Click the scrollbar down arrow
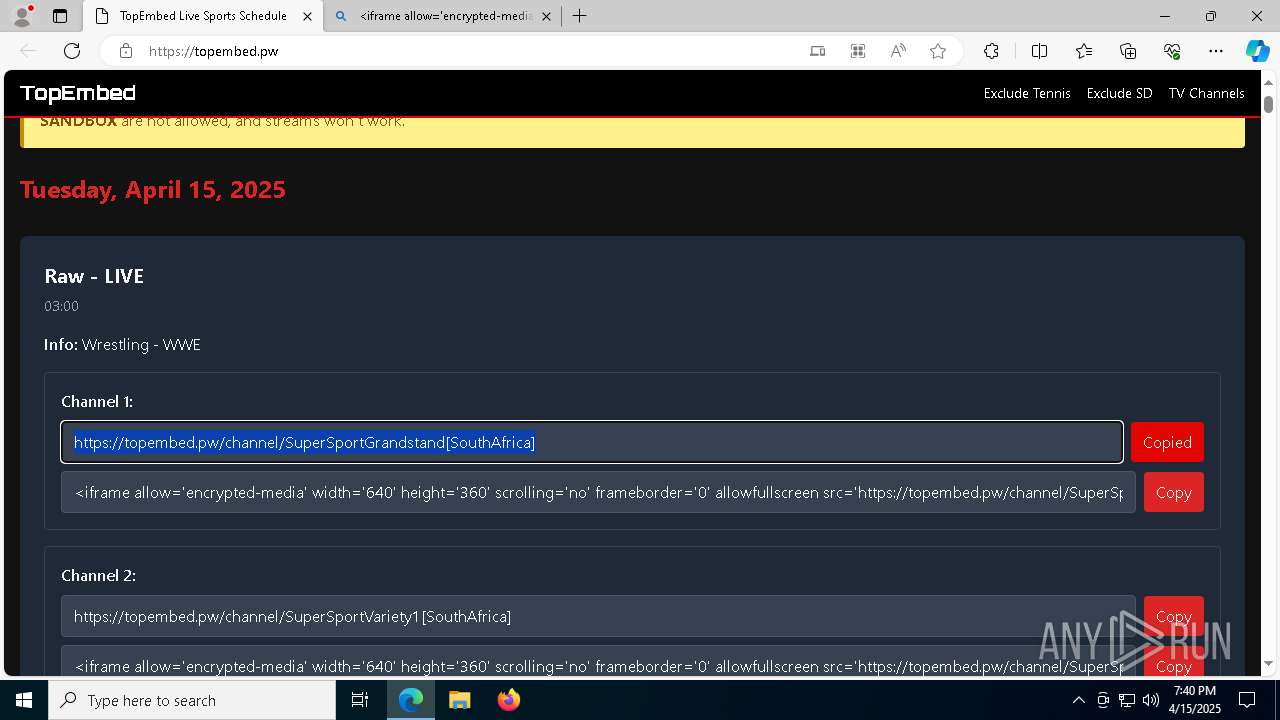The image size is (1280, 720). [1268, 664]
